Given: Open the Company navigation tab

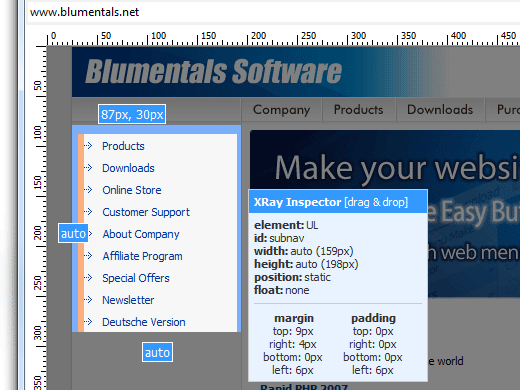Looking at the screenshot, I should [281, 110].
